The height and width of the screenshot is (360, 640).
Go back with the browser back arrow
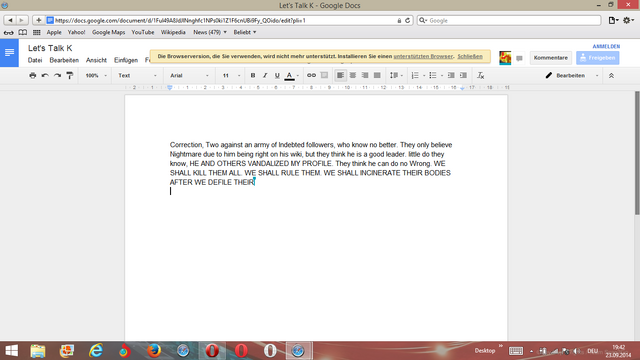(10, 20)
